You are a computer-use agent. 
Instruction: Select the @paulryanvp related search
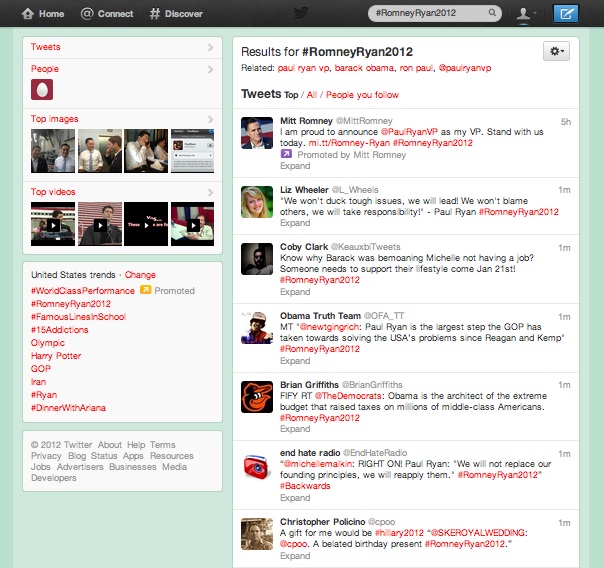coord(465,68)
